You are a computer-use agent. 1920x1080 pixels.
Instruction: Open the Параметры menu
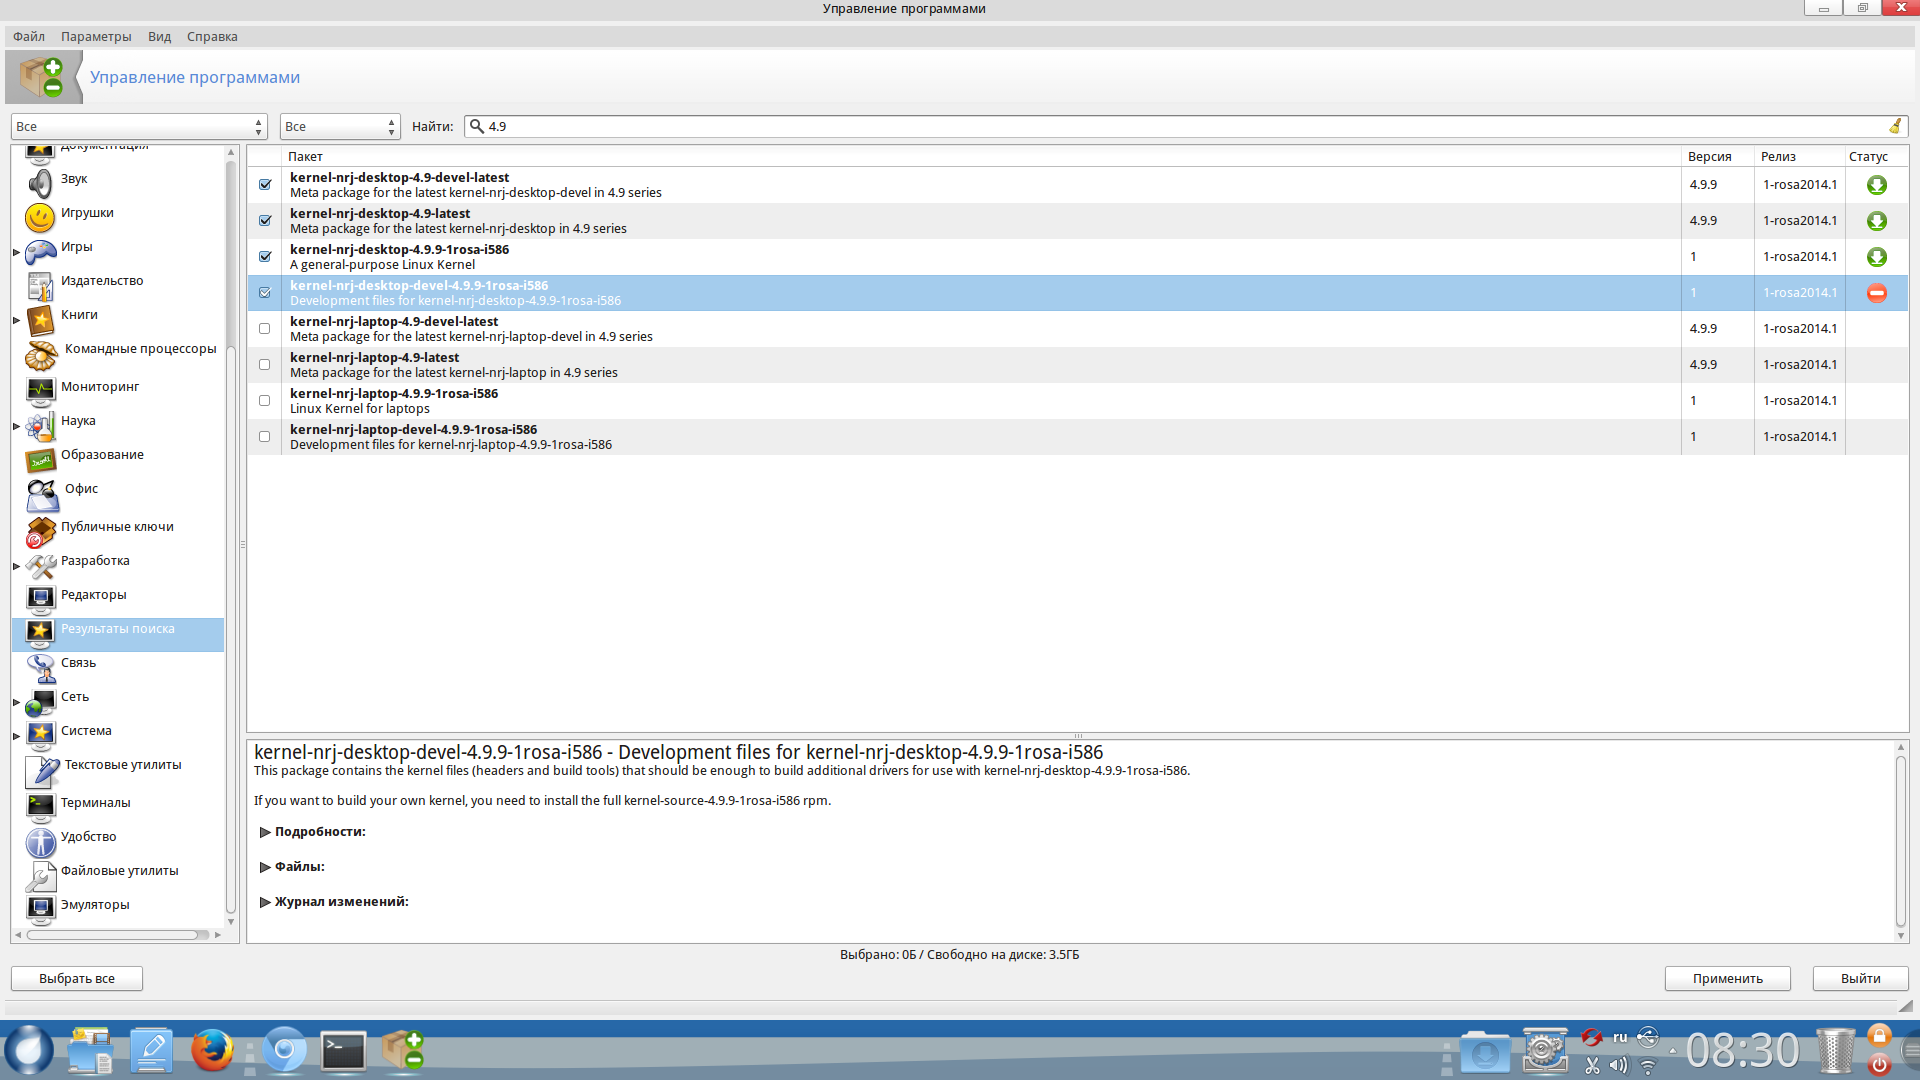pos(96,37)
